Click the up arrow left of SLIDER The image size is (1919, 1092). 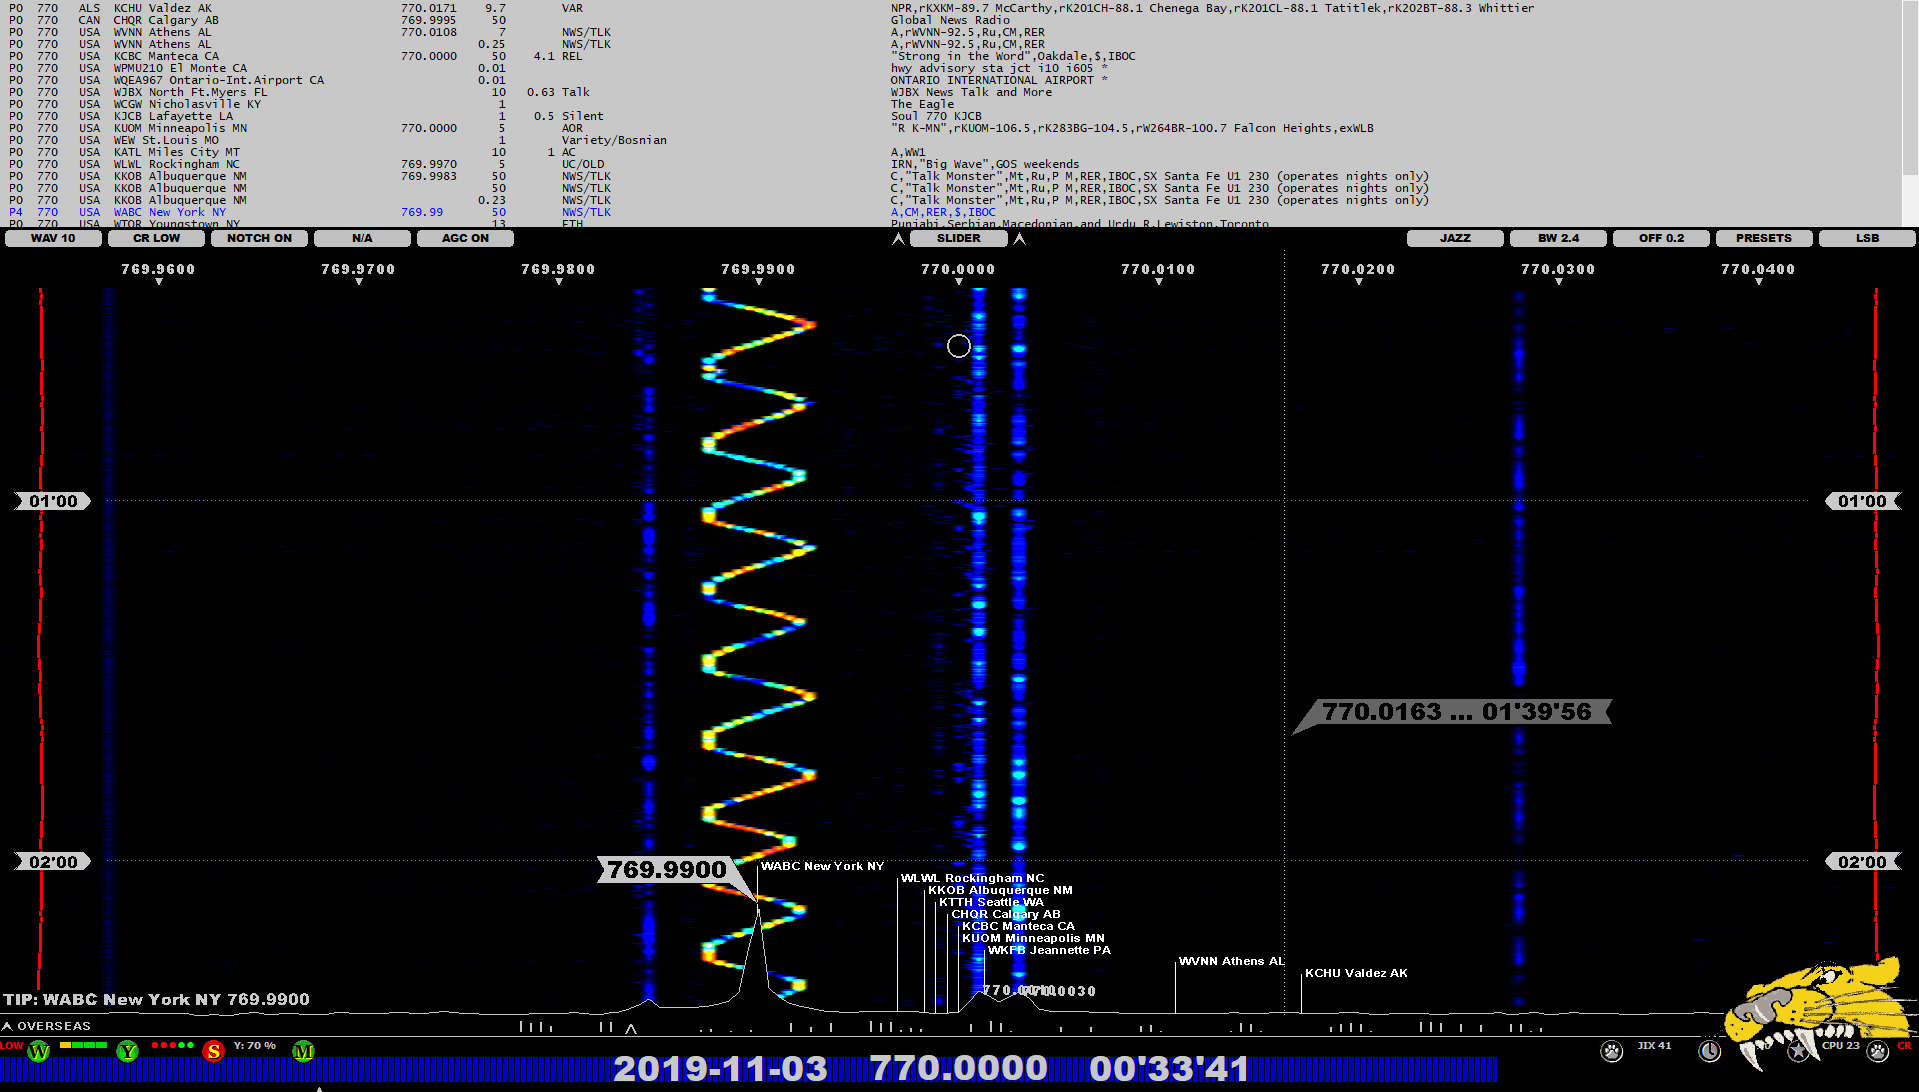(898, 238)
